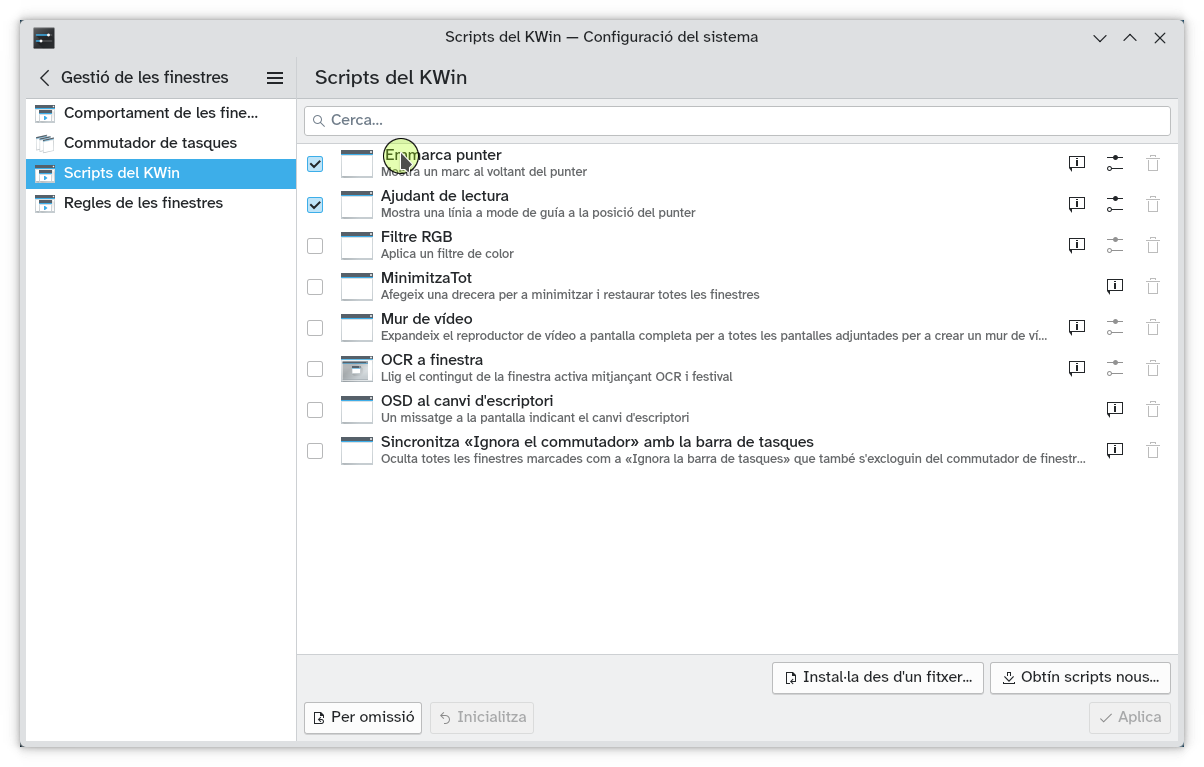
Task: Uncheck the Ajudant de lectura script
Action: [x=315, y=205]
